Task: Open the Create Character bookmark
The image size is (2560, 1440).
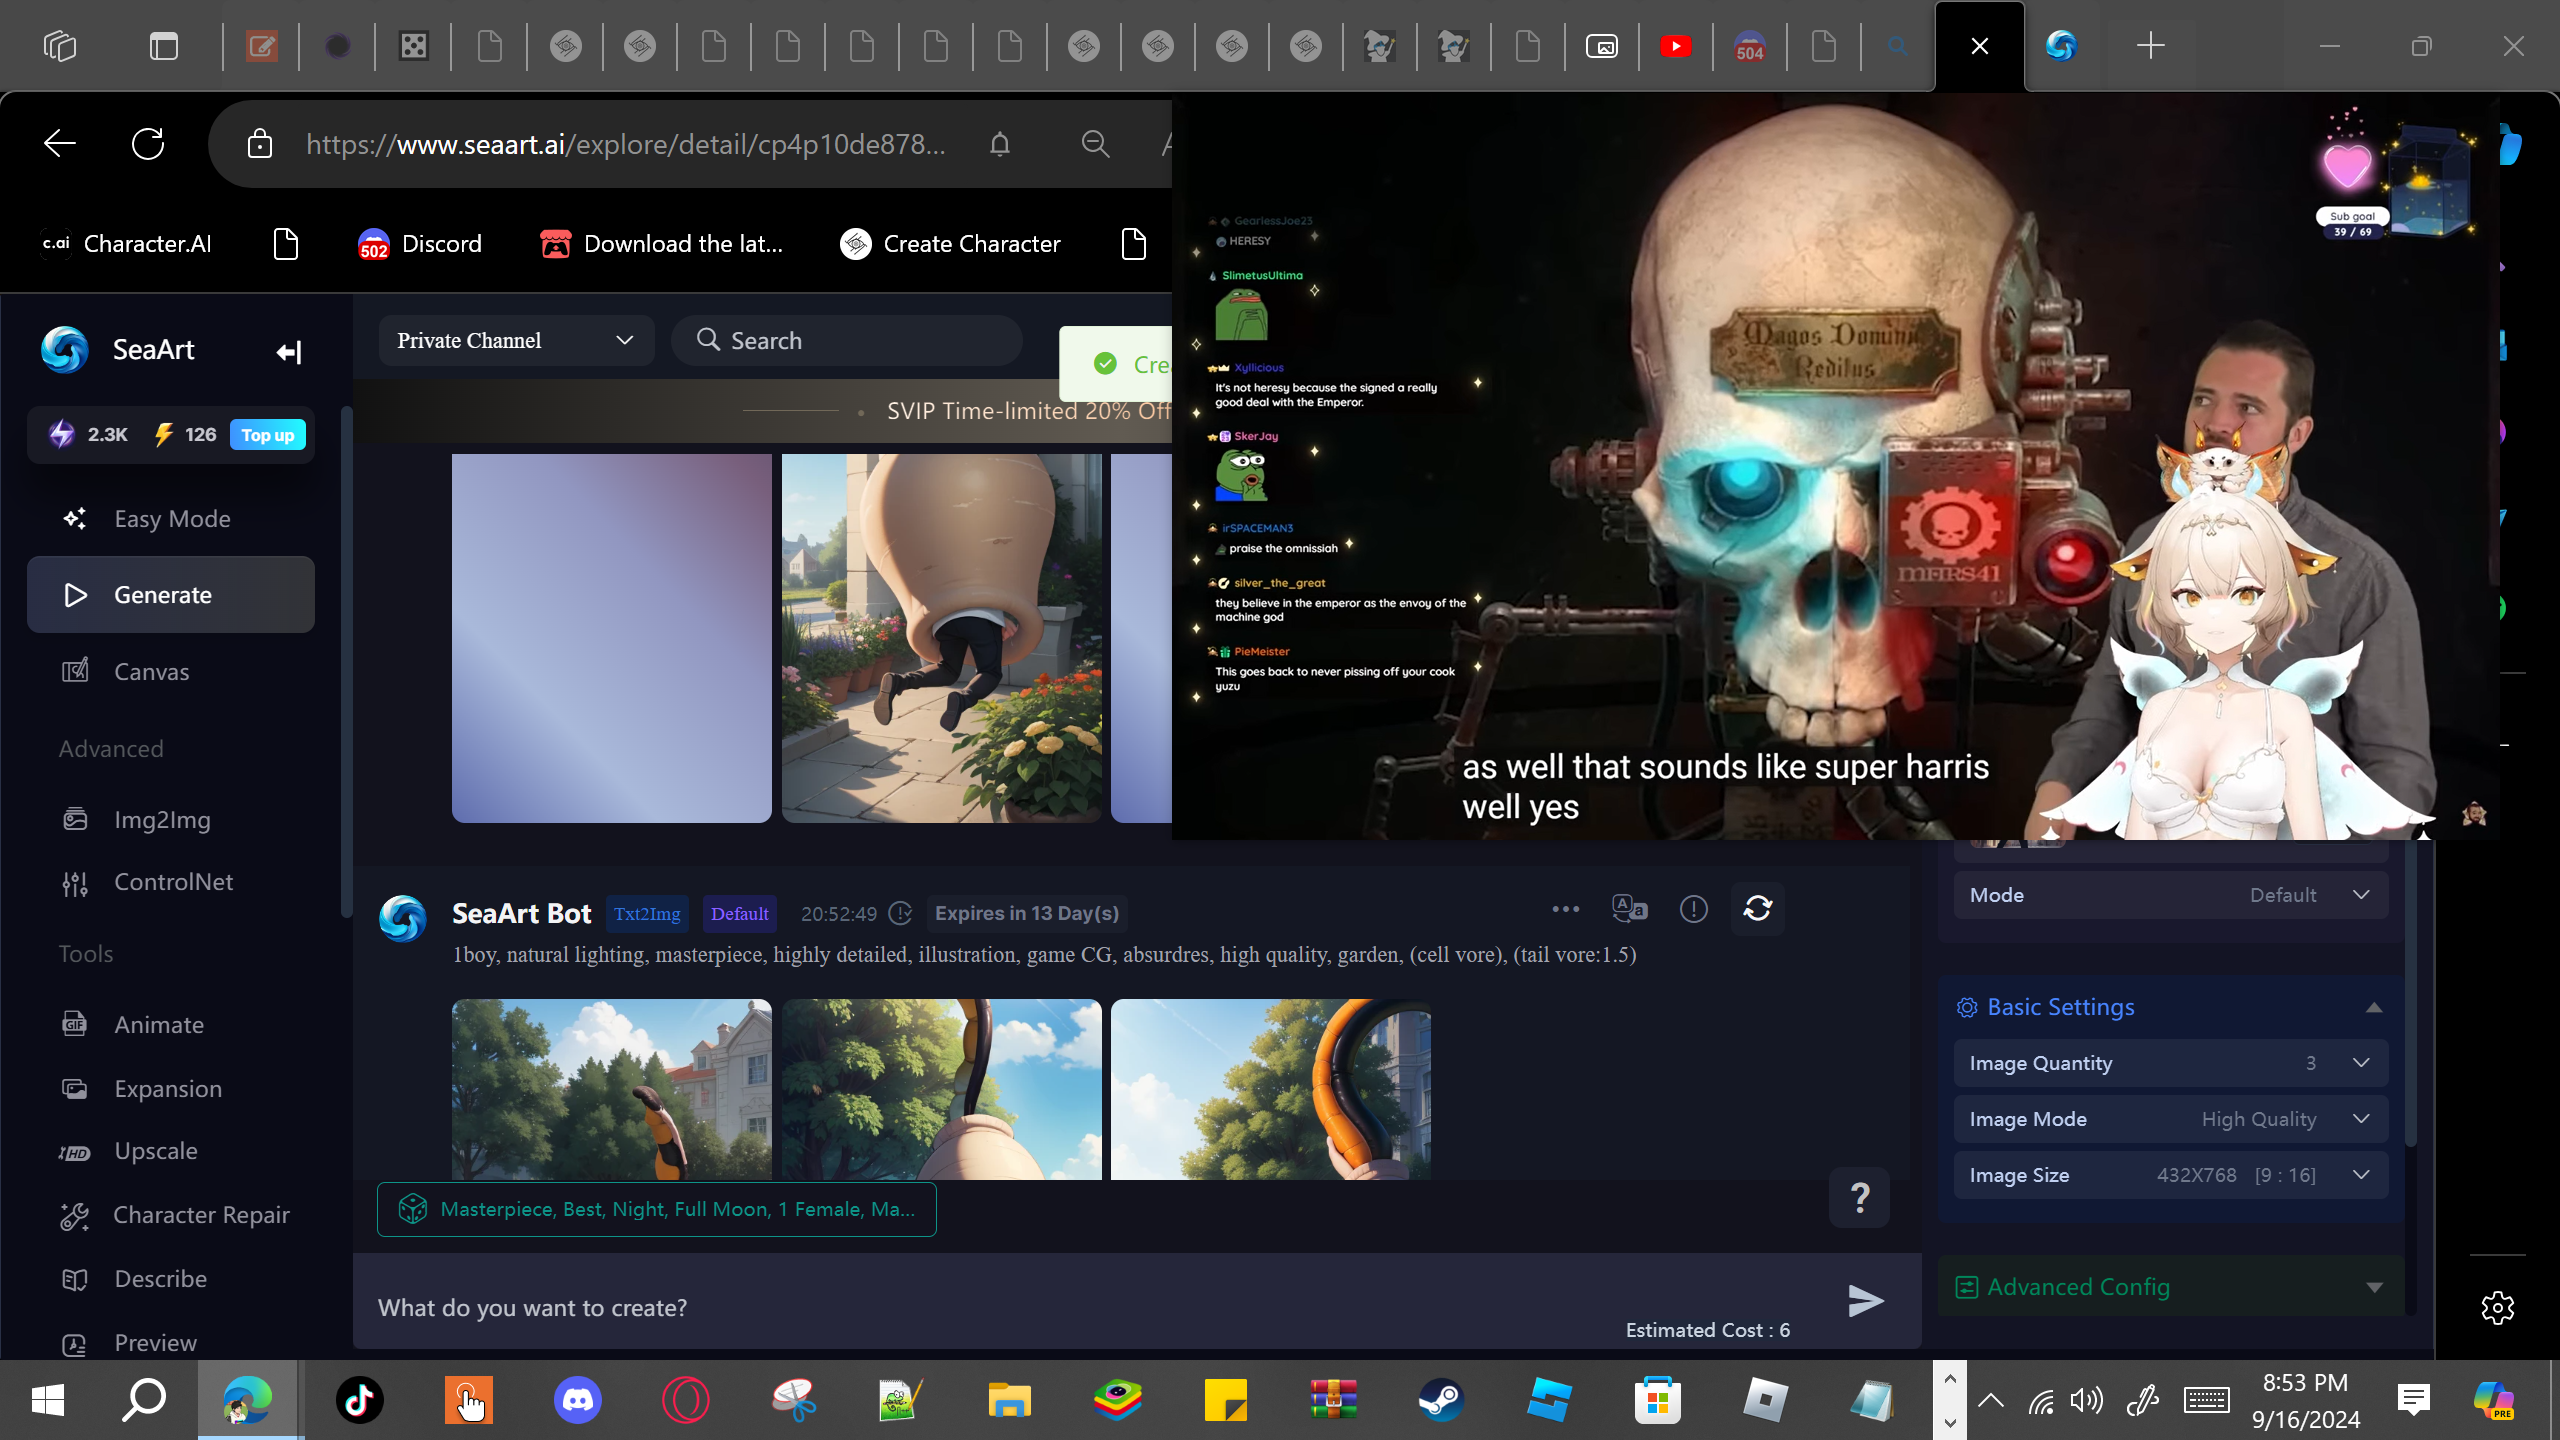Action: (x=950, y=244)
